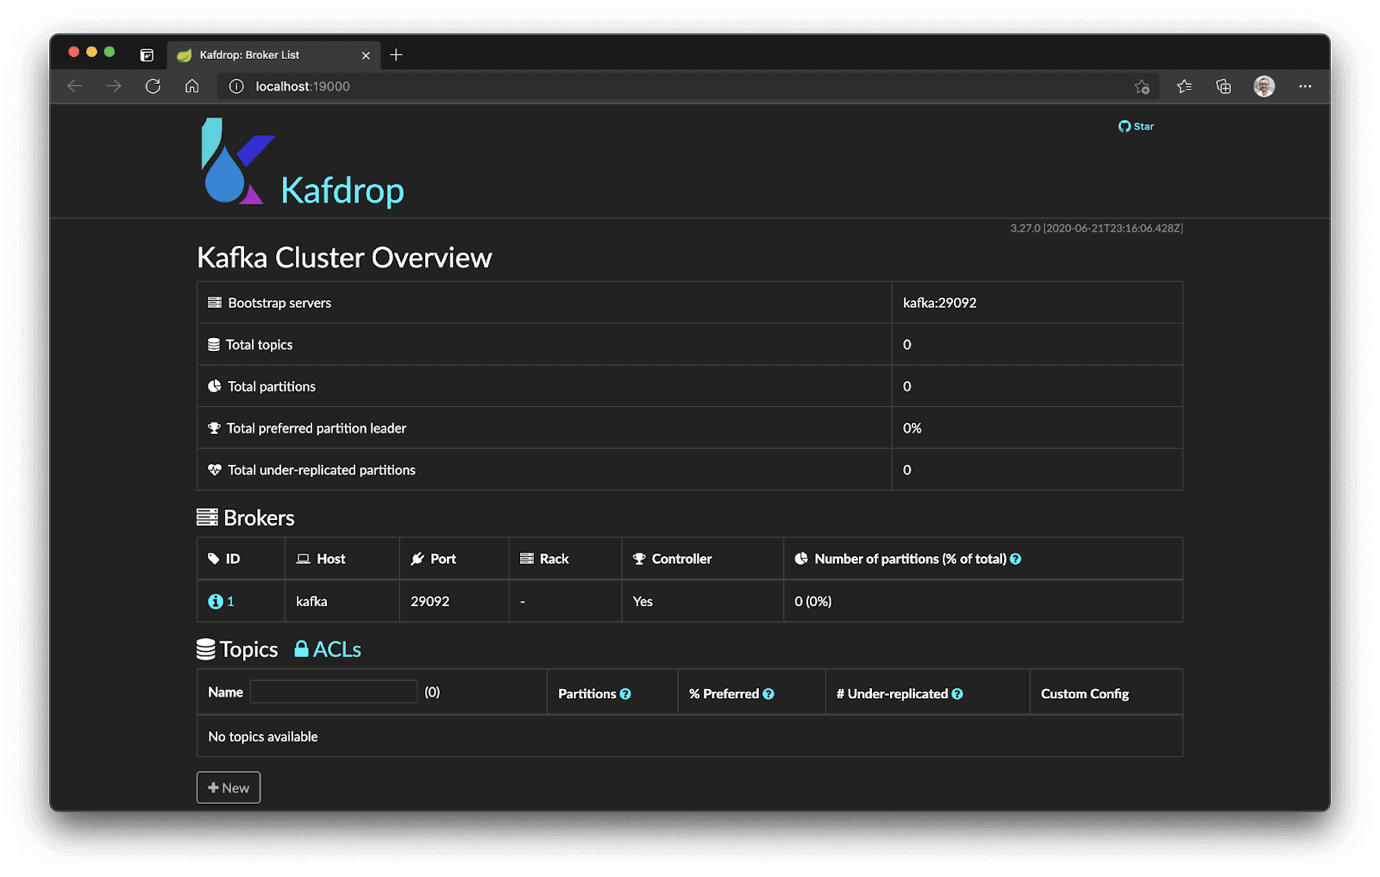Show help icon next to Partitions
Screen dimensions: 1380x877
[625, 694]
